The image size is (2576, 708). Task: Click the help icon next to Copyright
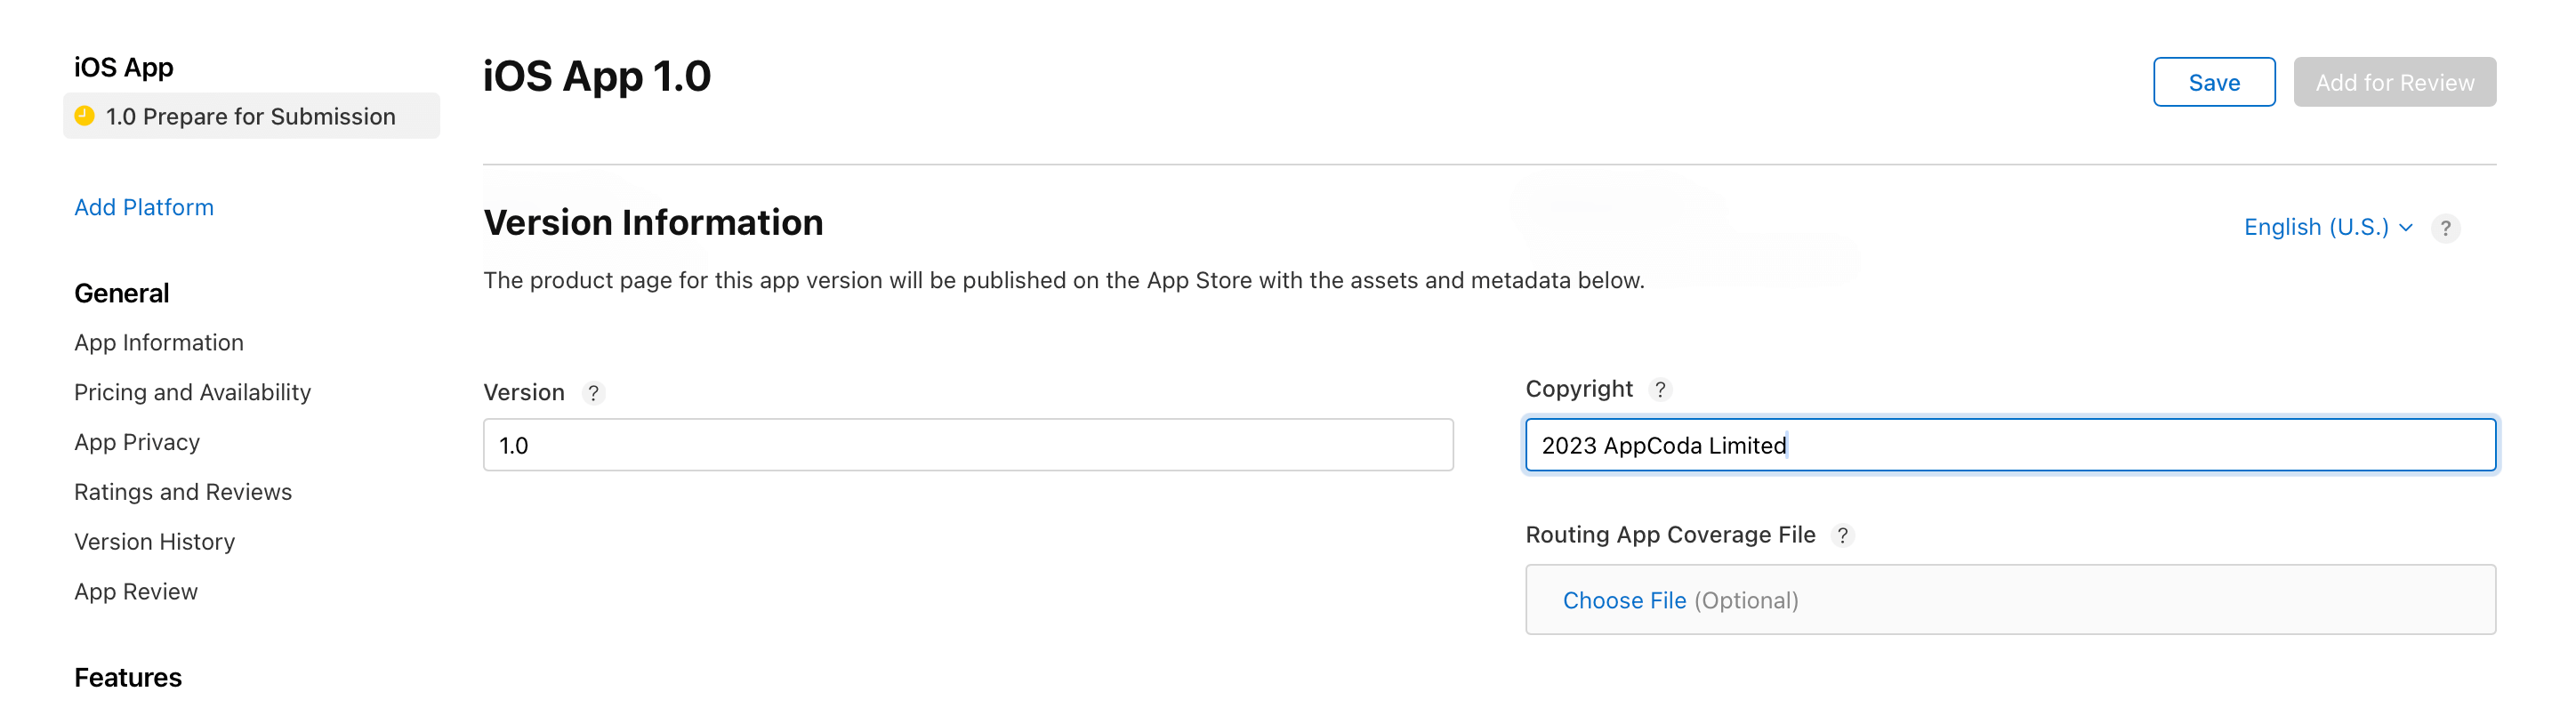click(1660, 389)
